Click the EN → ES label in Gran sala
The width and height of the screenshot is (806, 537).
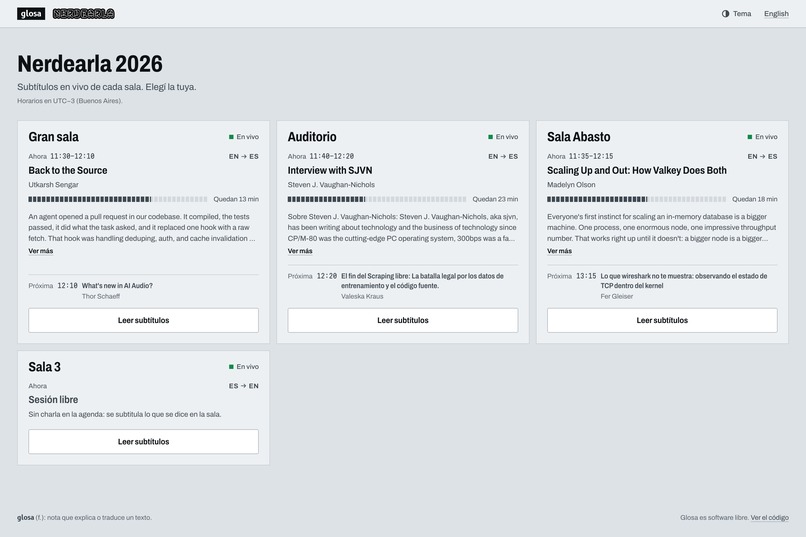pos(244,156)
